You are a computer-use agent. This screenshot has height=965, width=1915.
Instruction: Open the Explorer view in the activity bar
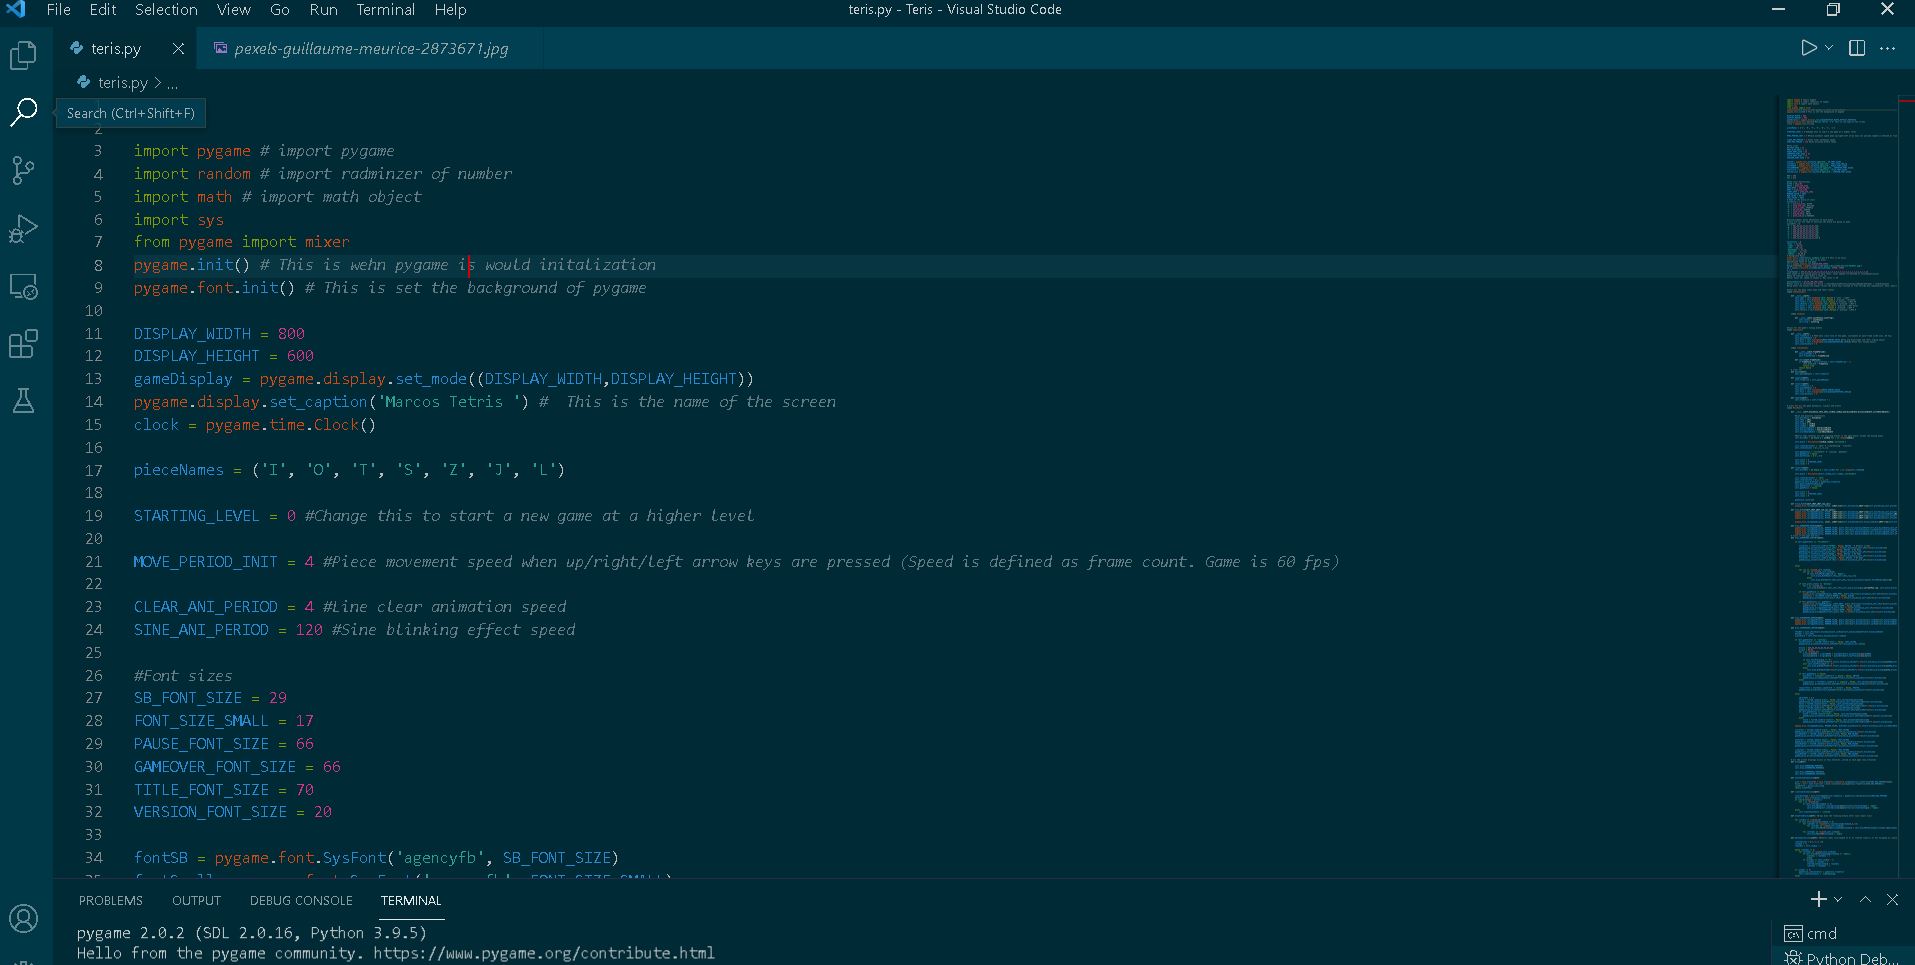(23, 55)
